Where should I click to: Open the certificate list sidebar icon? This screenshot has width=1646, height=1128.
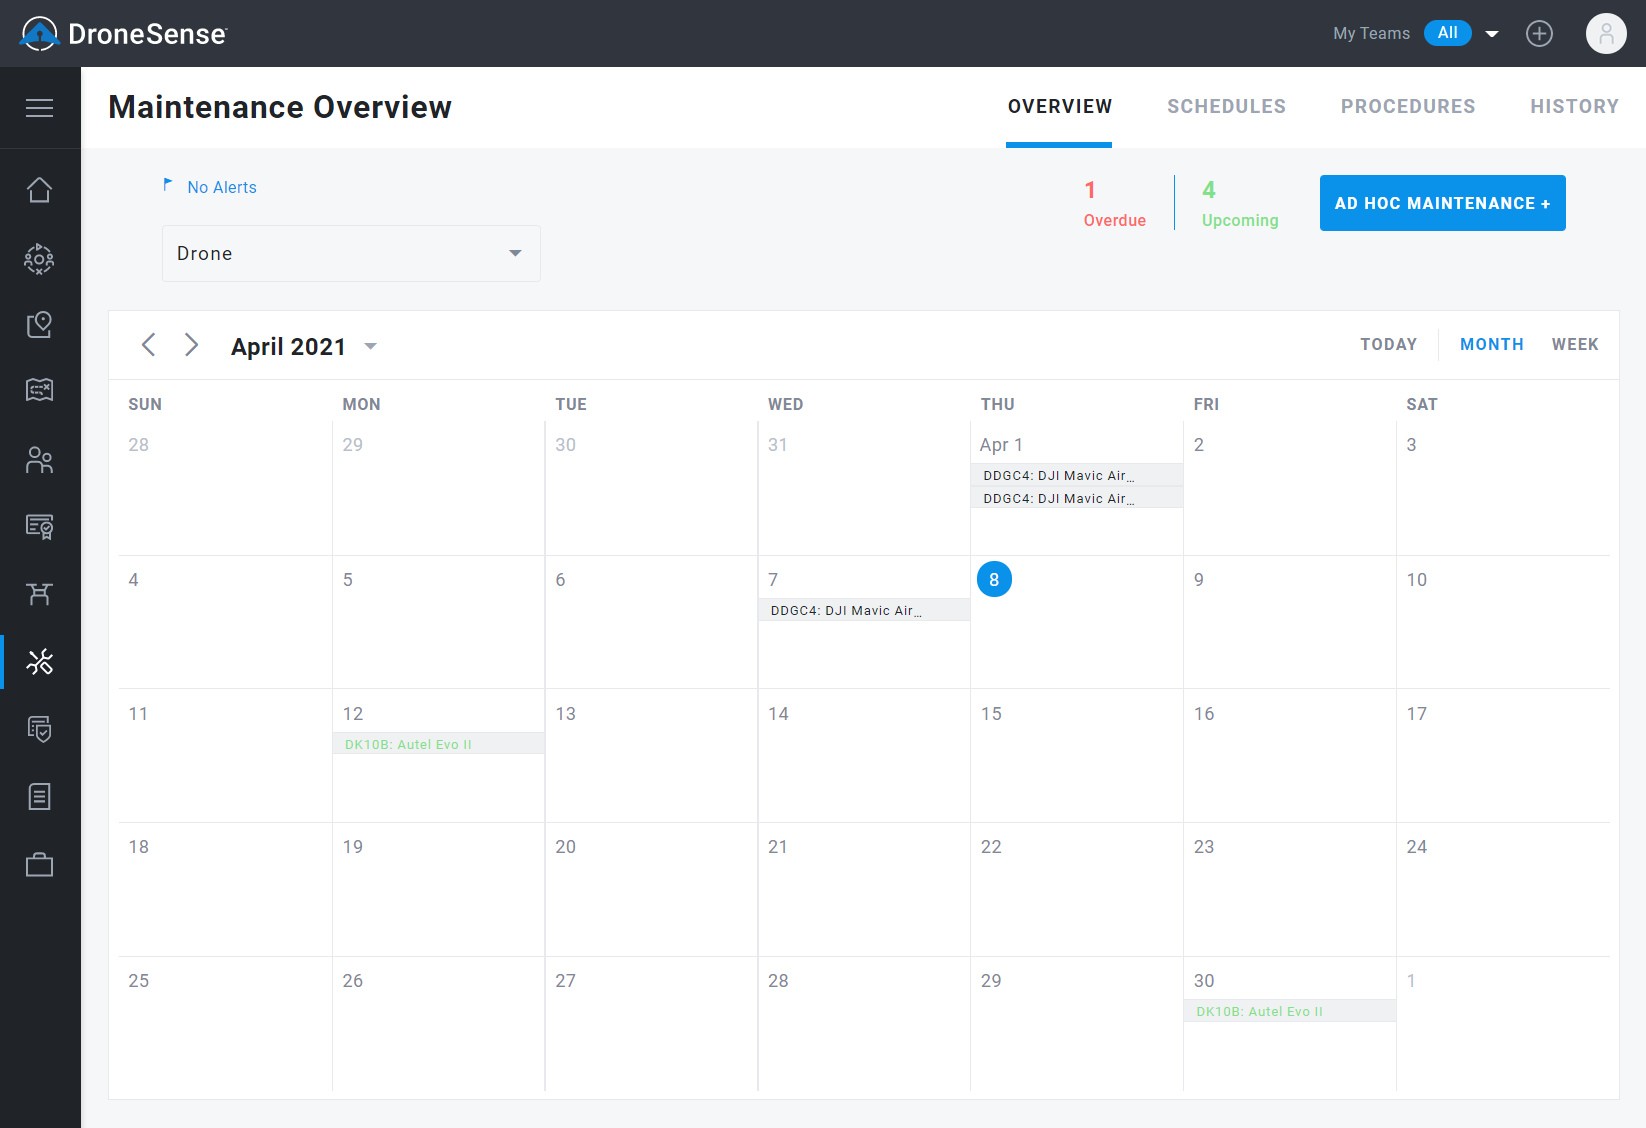(39, 526)
